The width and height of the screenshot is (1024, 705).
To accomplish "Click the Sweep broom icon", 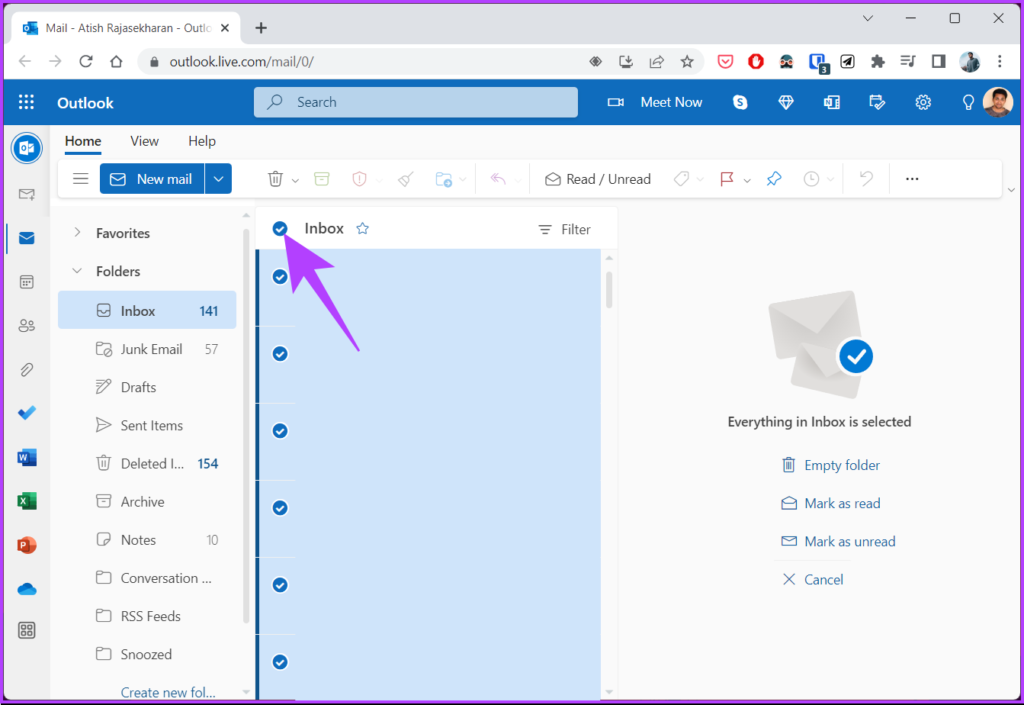I will (406, 179).
